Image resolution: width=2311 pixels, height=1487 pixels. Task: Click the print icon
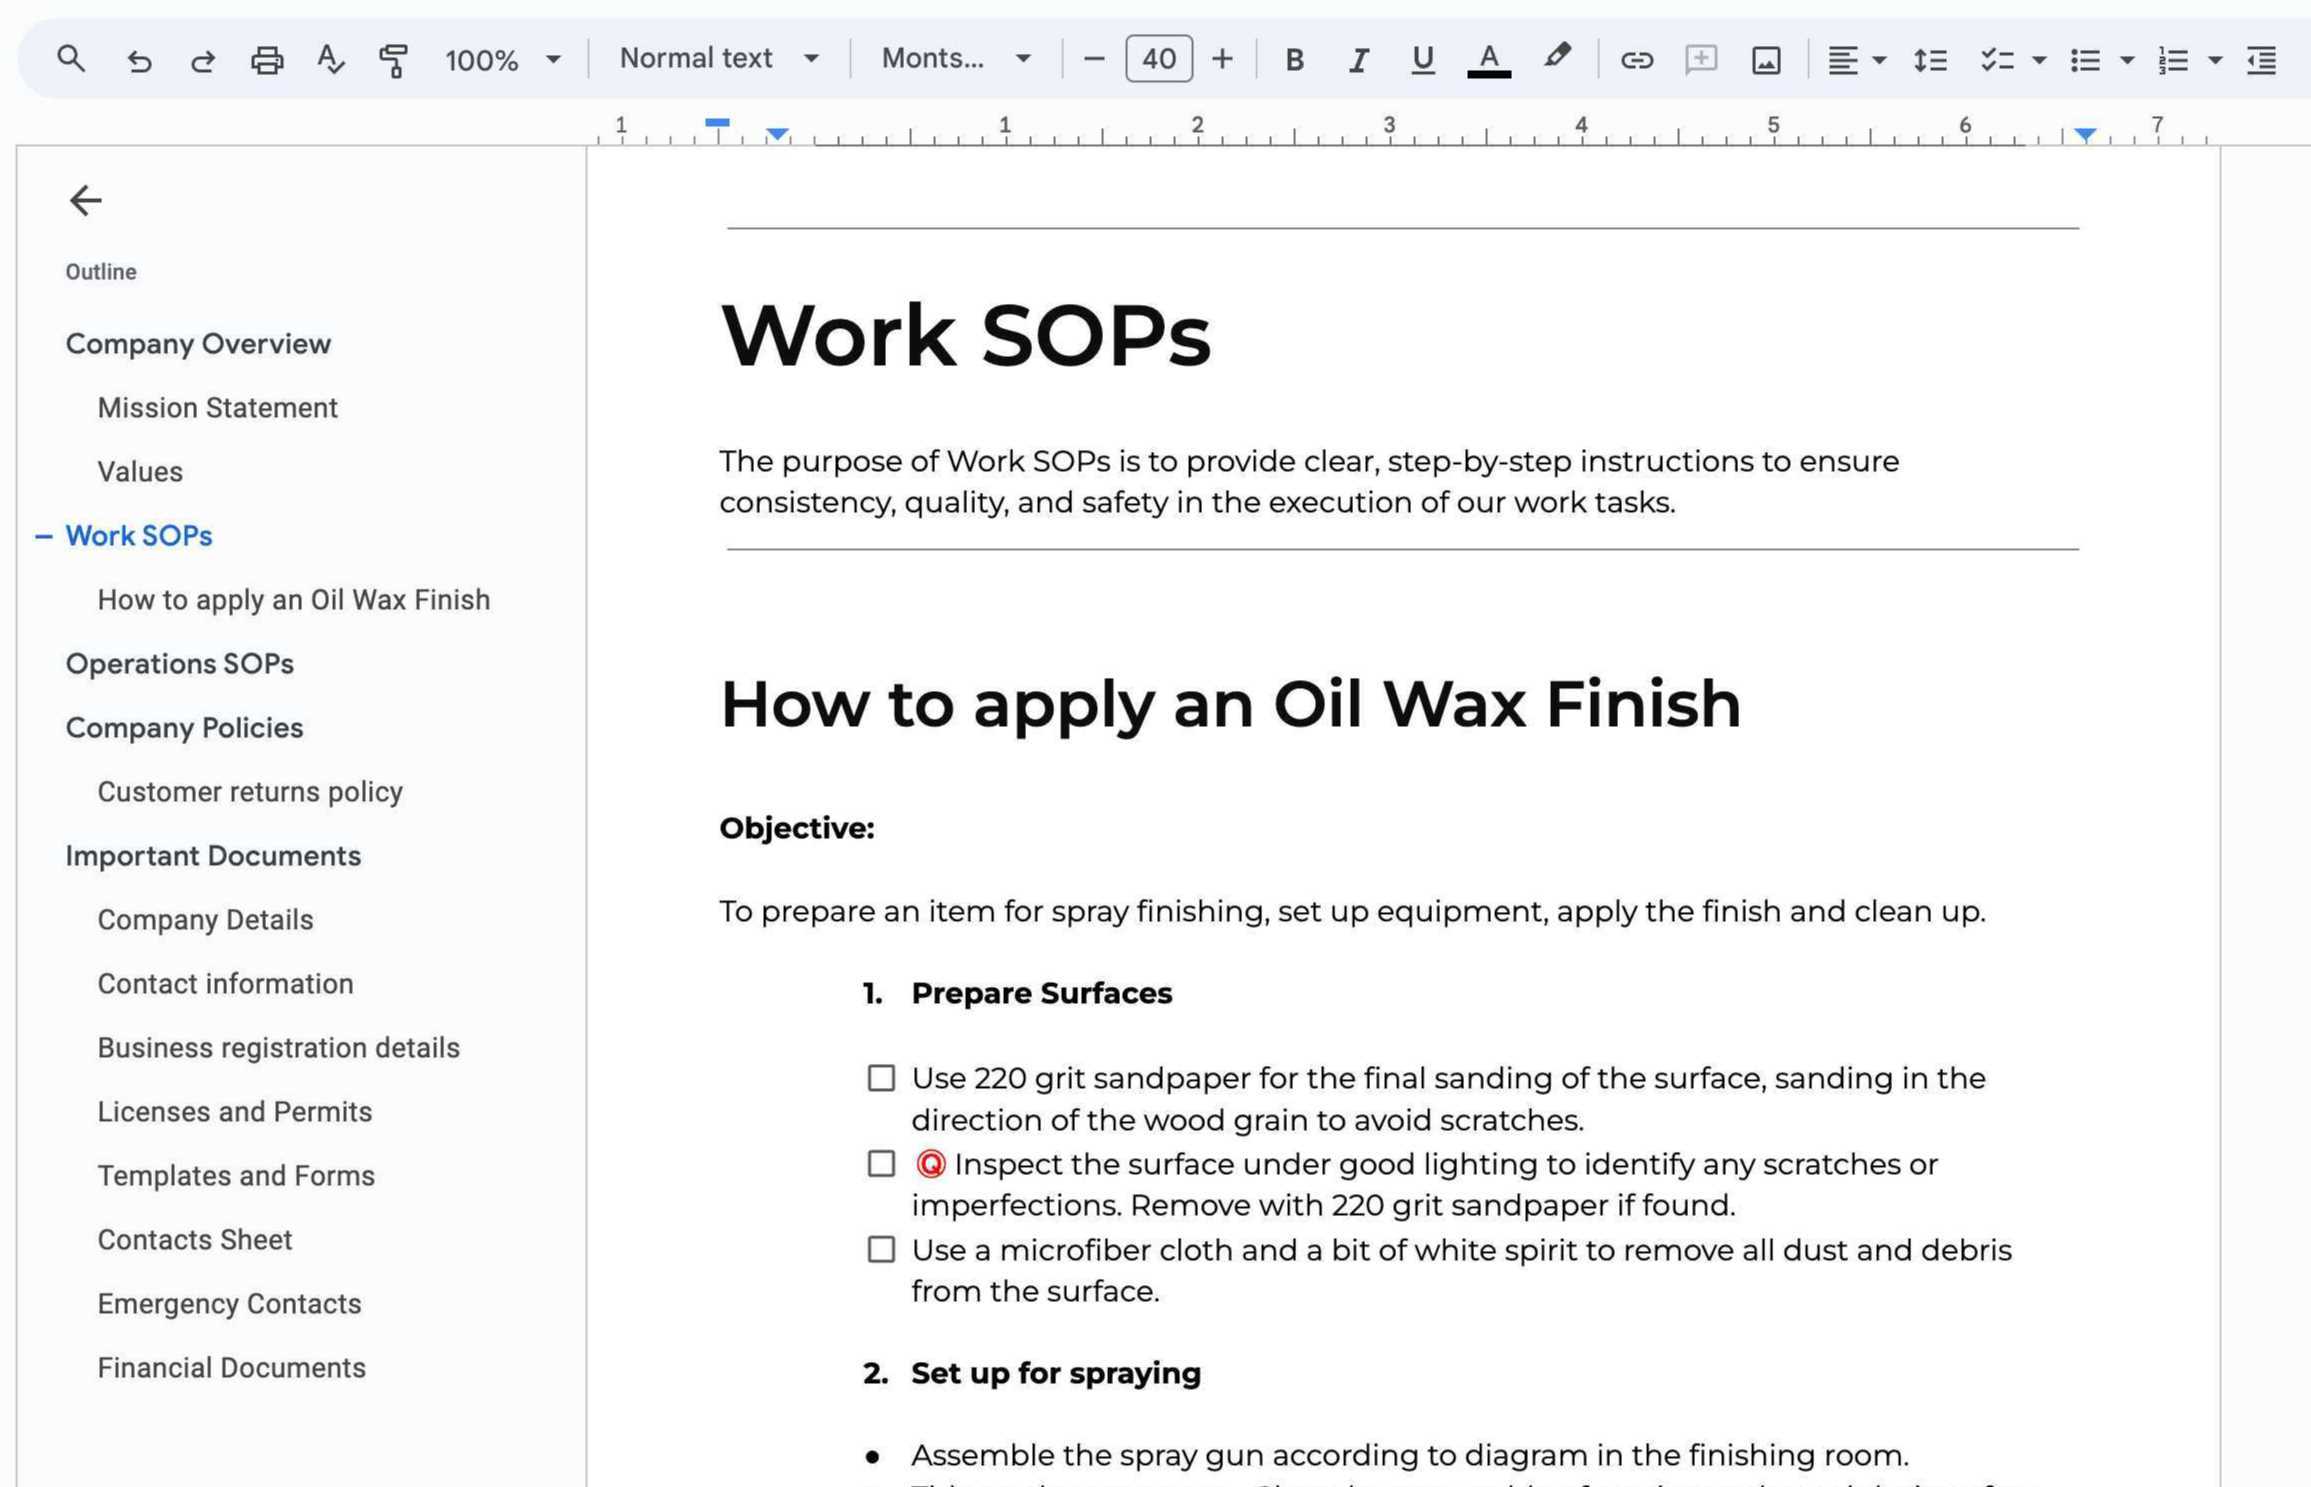point(266,60)
